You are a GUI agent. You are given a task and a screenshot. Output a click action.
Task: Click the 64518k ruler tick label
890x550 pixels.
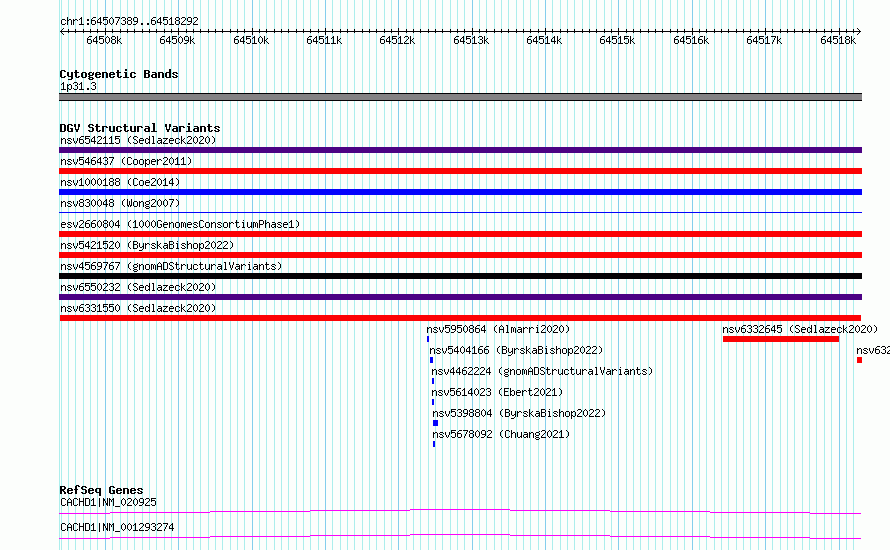coord(838,40)
